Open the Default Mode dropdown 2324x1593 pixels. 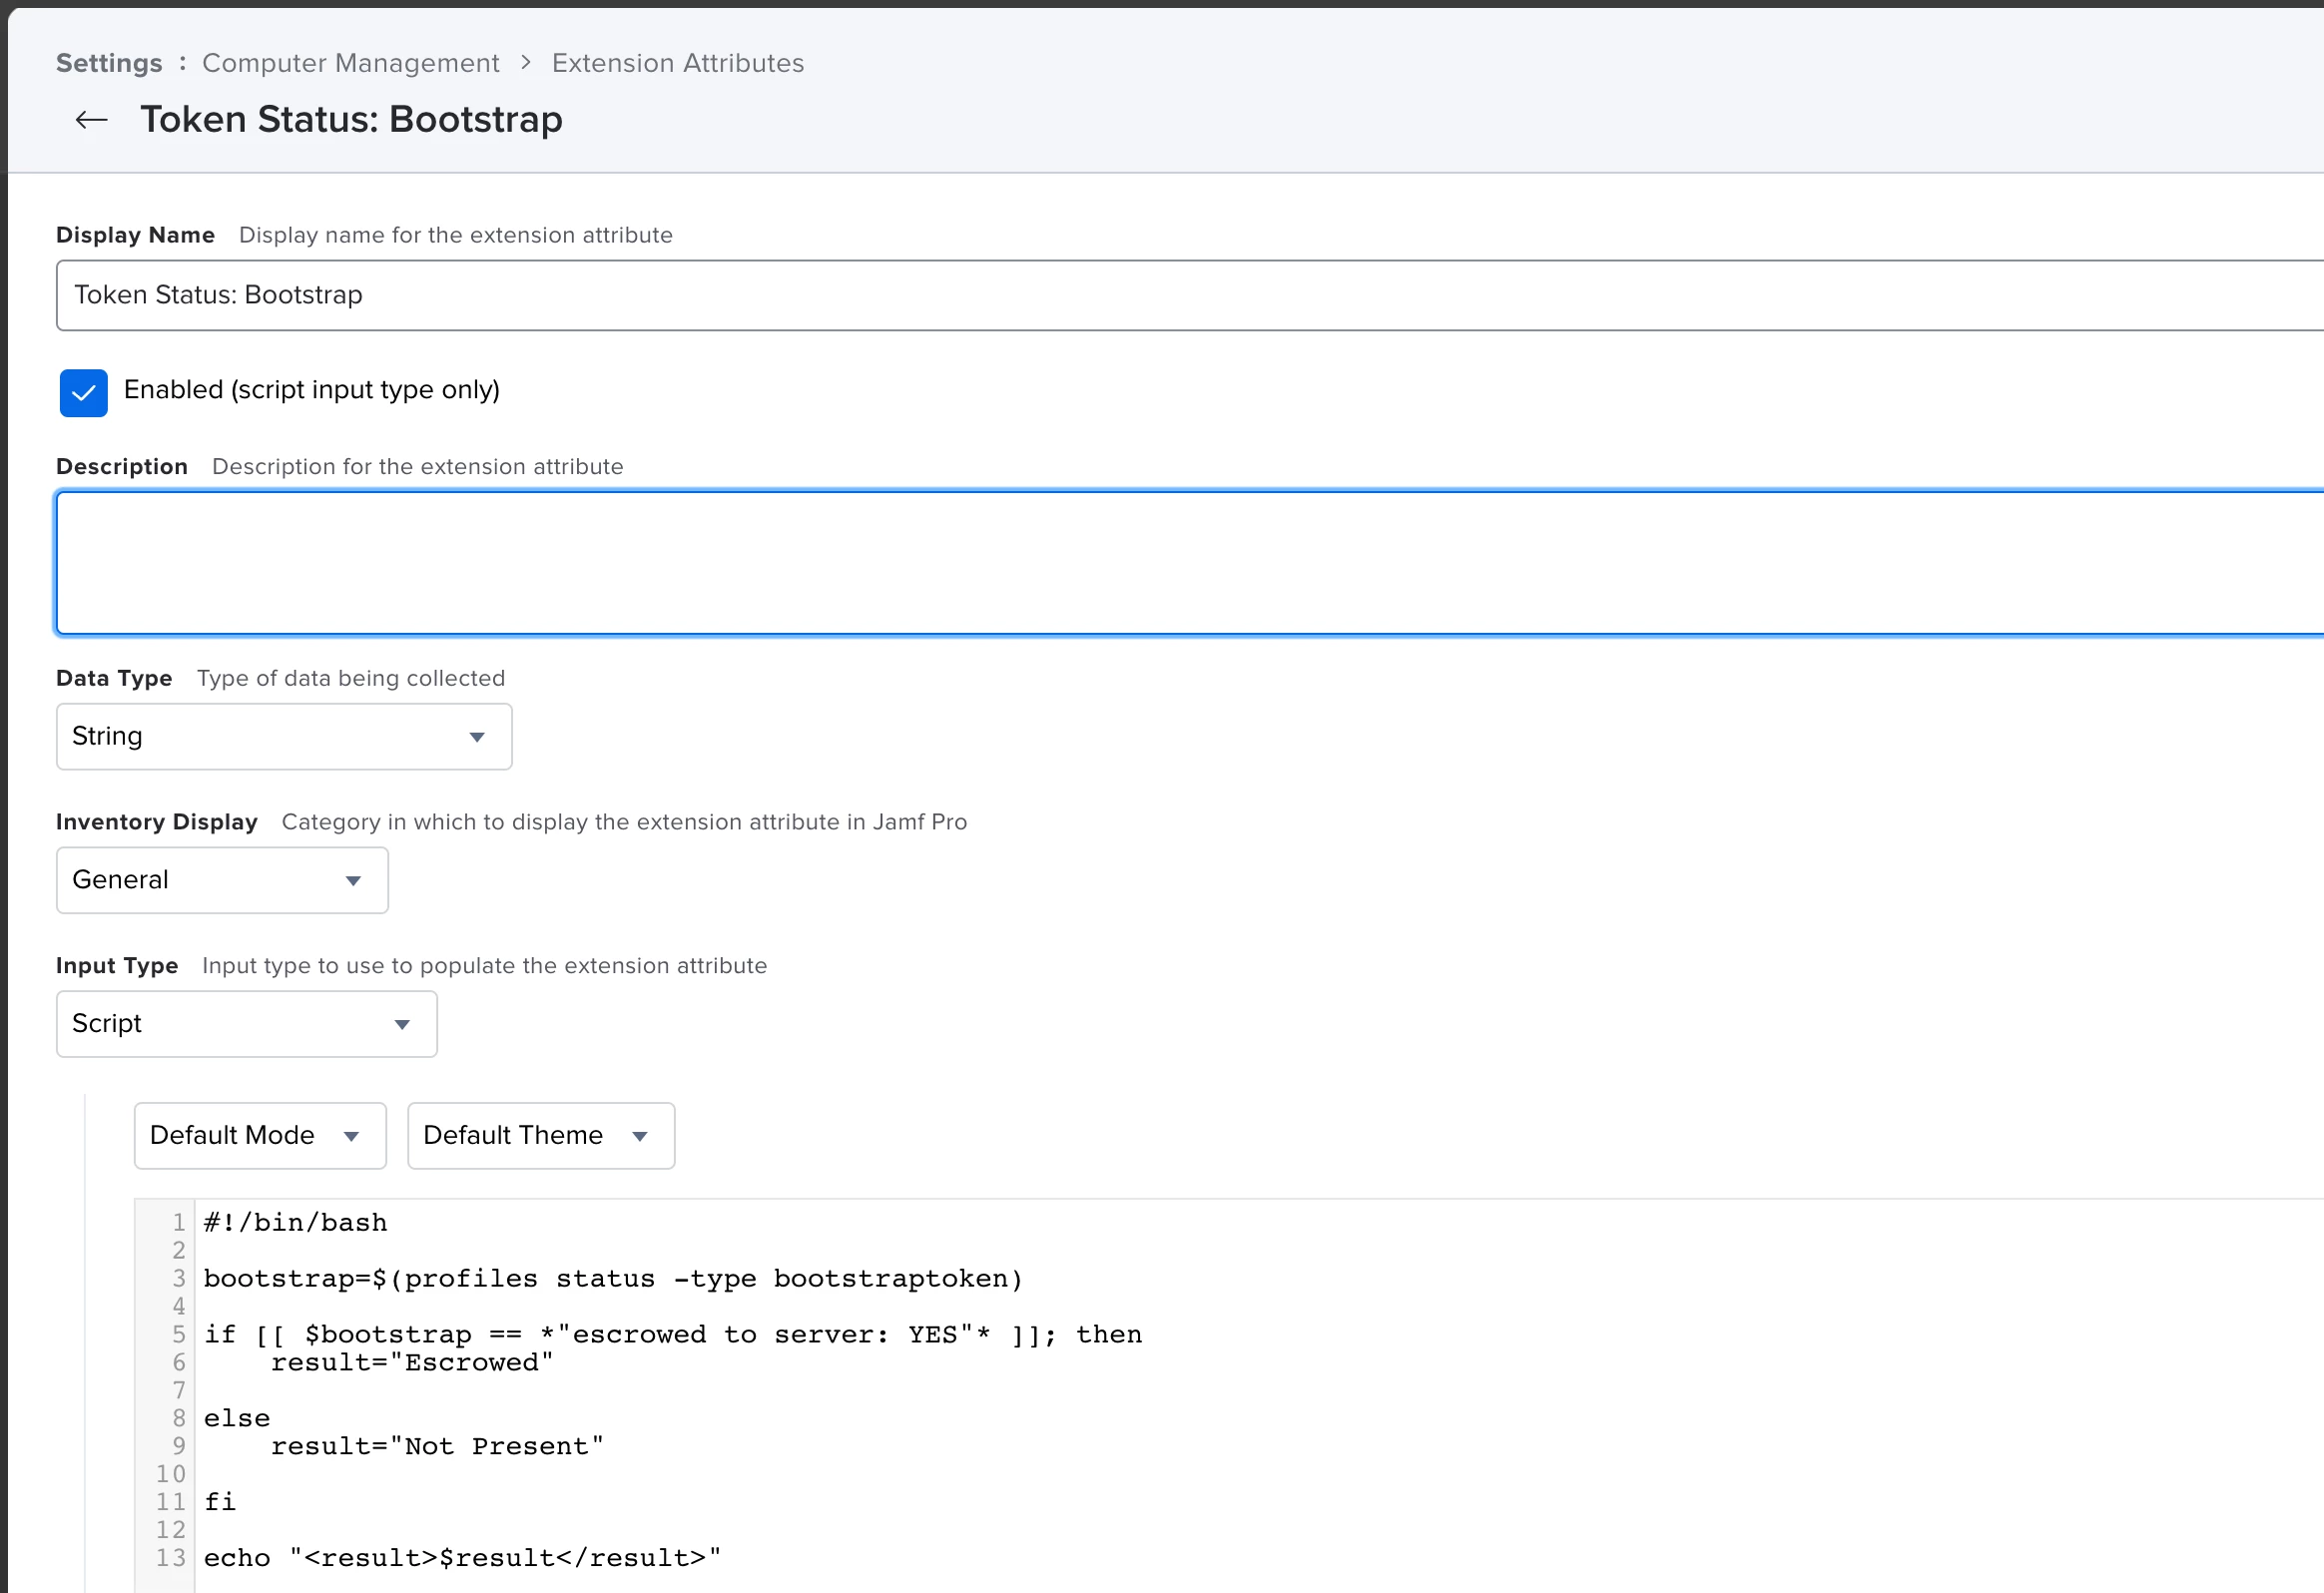pos(260,1136)
